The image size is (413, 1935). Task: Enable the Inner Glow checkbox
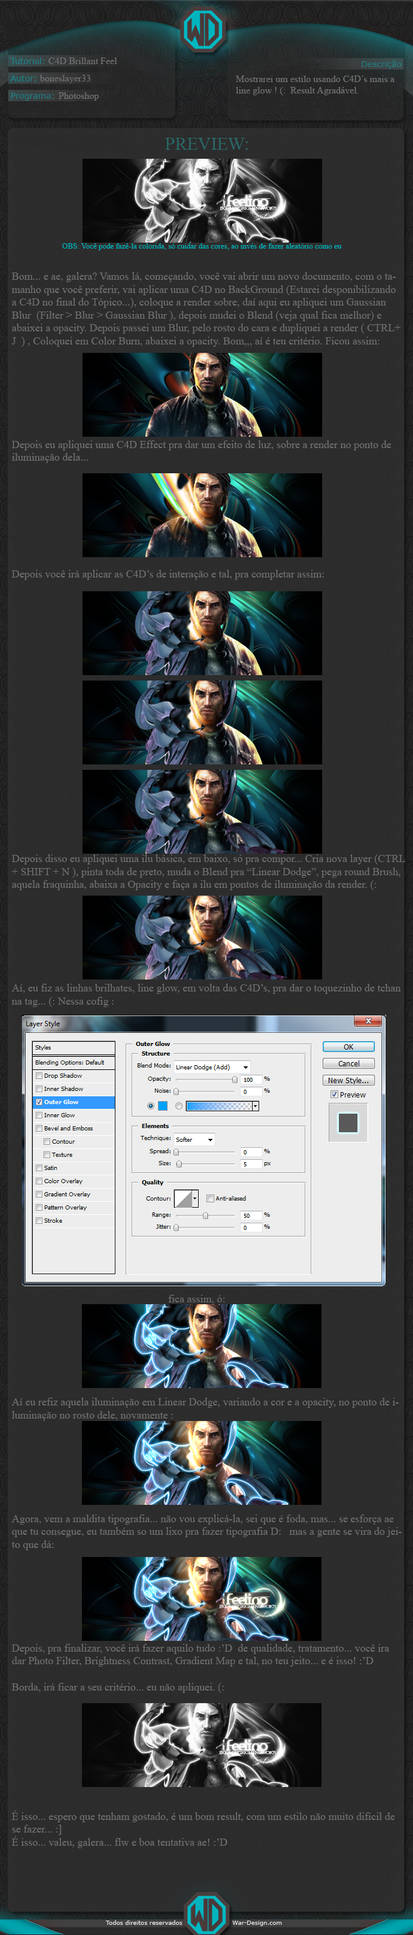pos(39,1114)
